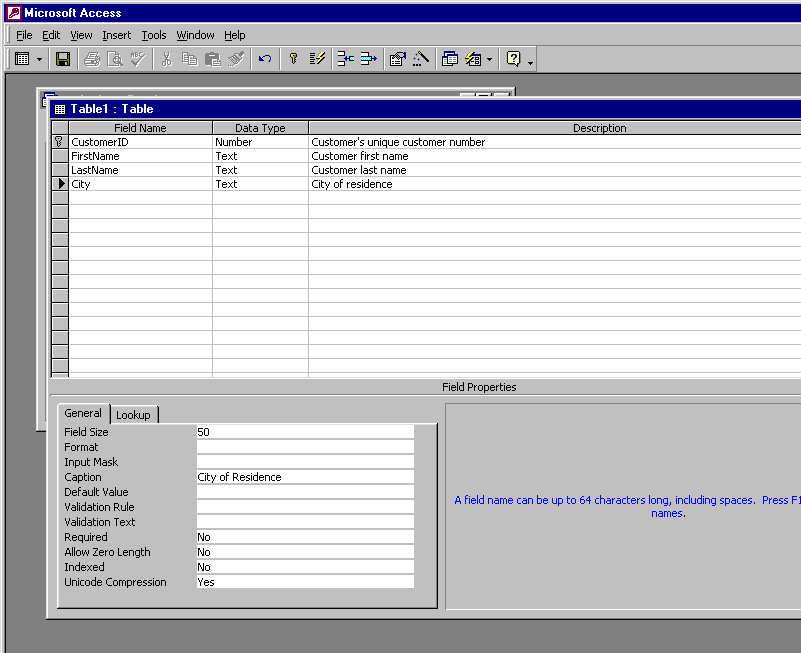Select the Format Painter brush icon
Screen dimensions: 801x653
235,59
